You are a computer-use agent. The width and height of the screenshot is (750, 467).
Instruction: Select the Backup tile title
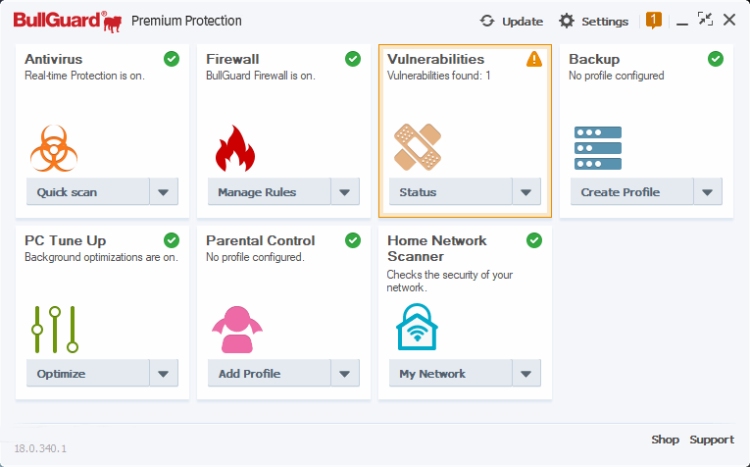594,59
